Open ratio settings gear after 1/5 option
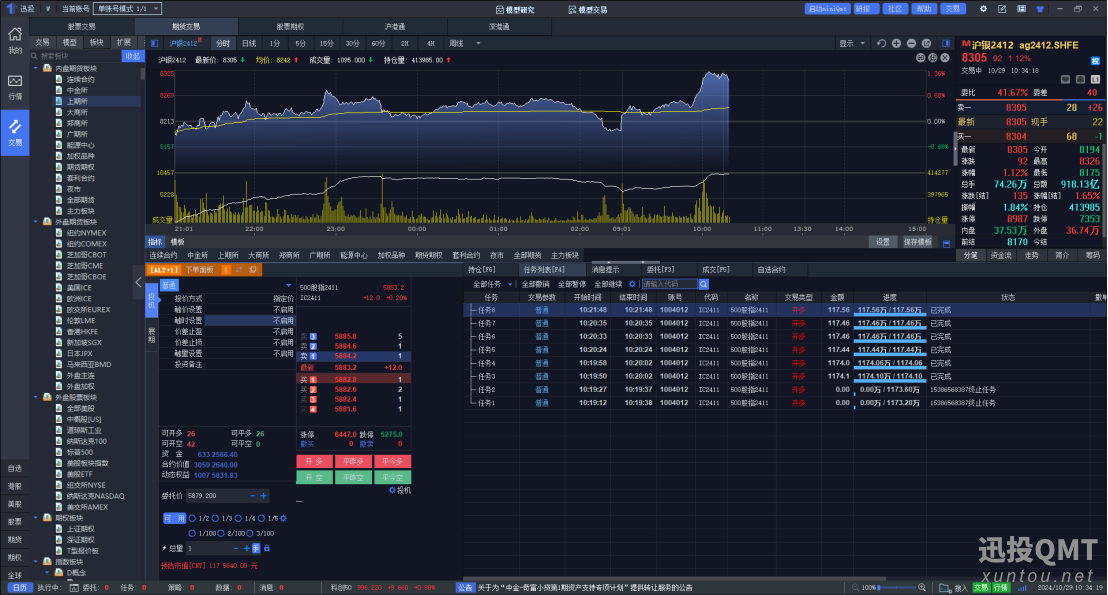Screen dimensions: 1108x595 pos(283,519)
